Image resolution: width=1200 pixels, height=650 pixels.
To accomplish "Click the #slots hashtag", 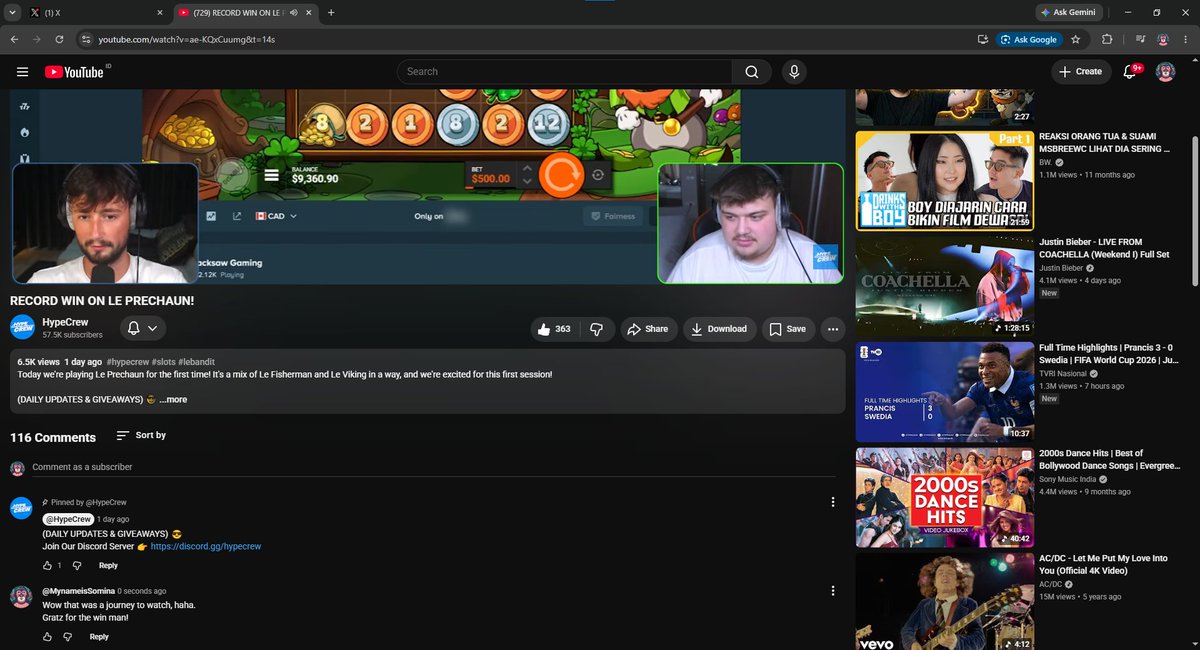I will tap(165, 362).
